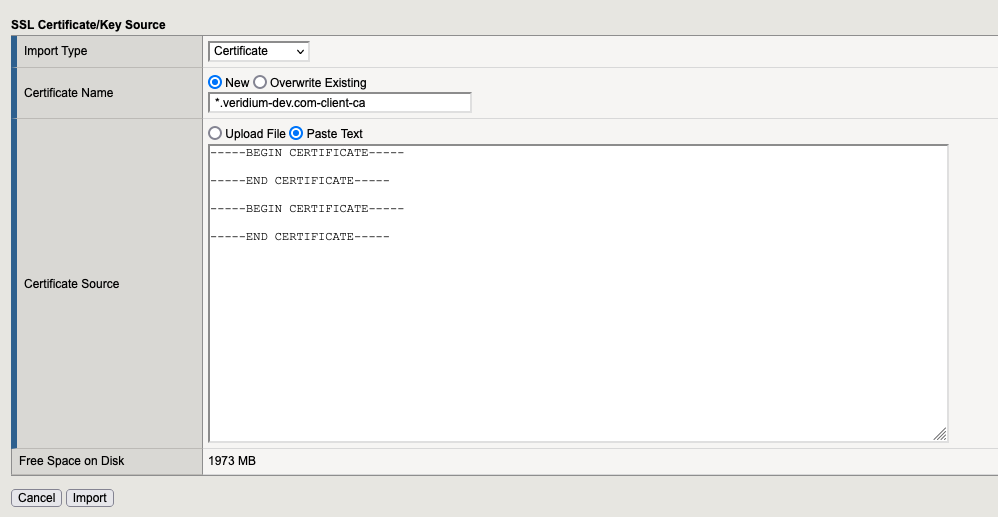998x517 pixels.
Task: Click the empty area of the certificate text box
Action: point(576,340)
